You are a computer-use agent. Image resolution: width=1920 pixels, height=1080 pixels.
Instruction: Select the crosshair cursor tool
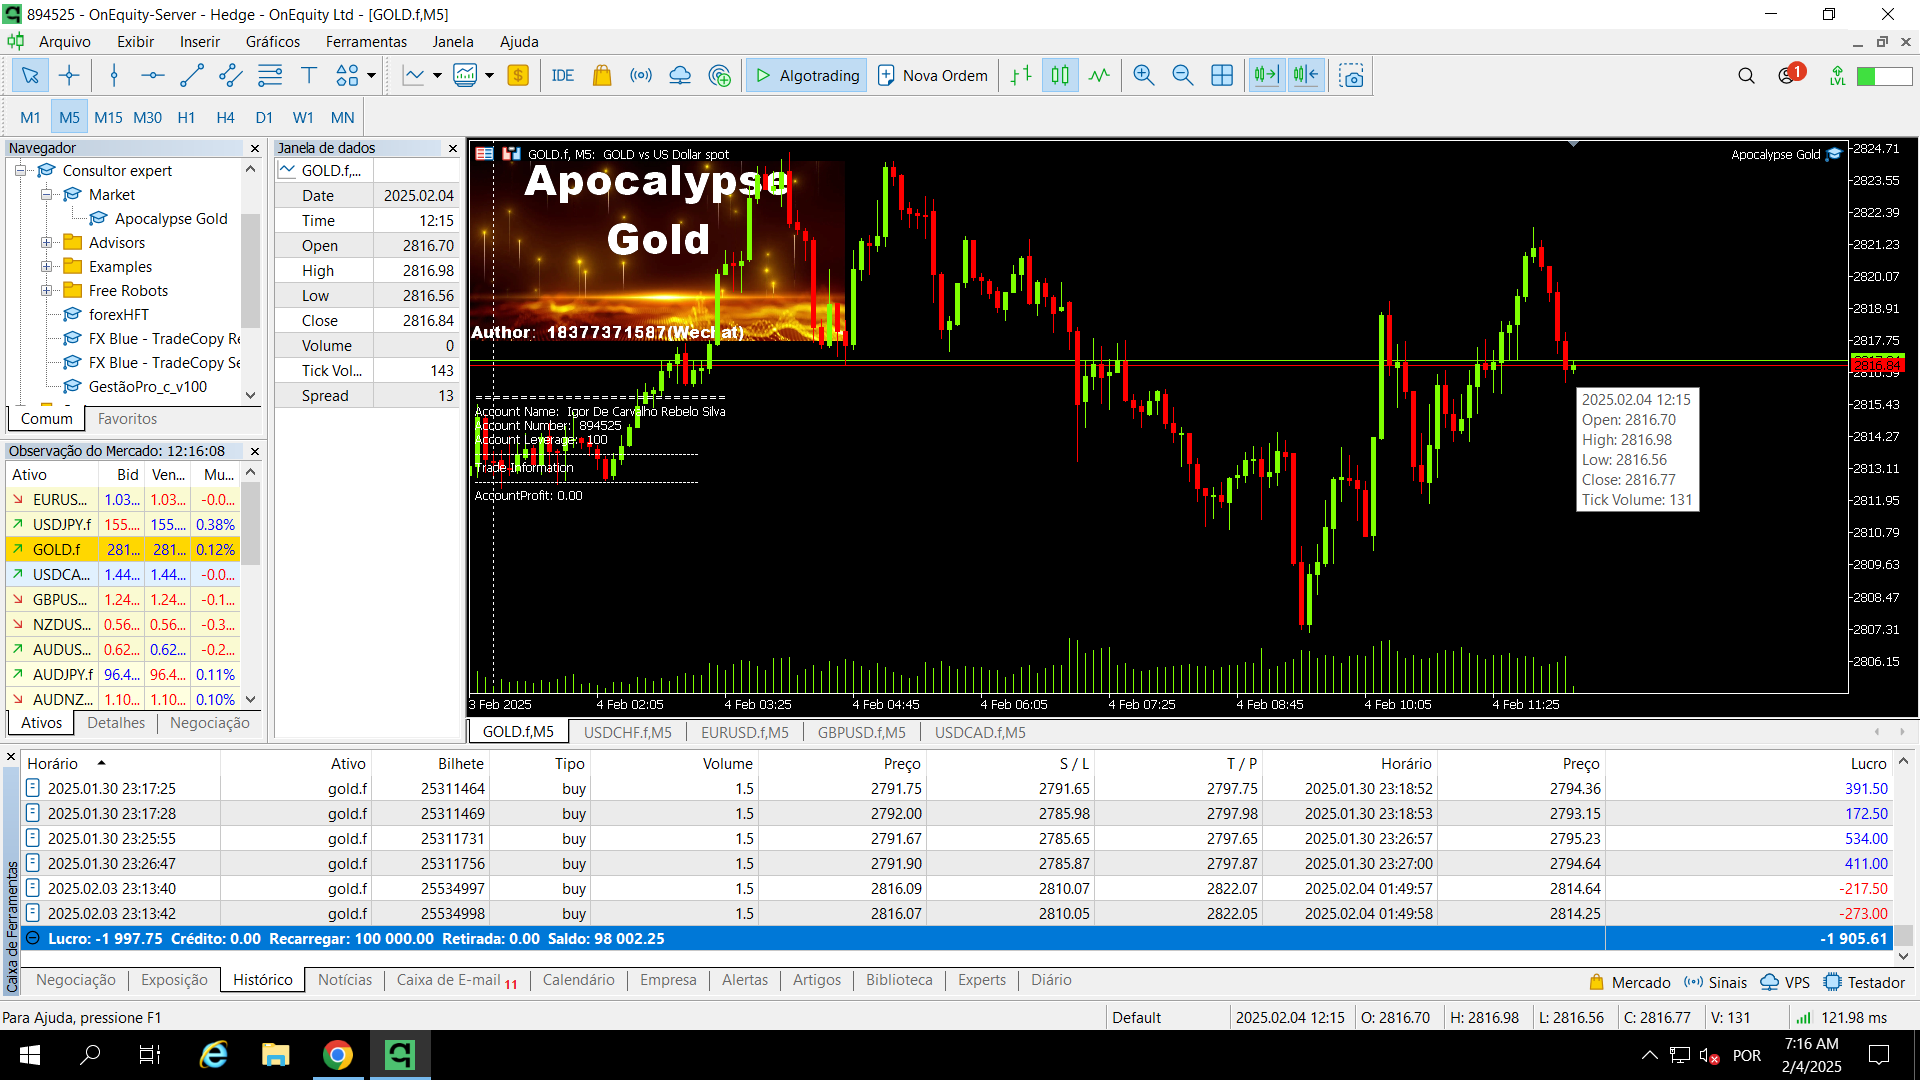pos(69,76)
